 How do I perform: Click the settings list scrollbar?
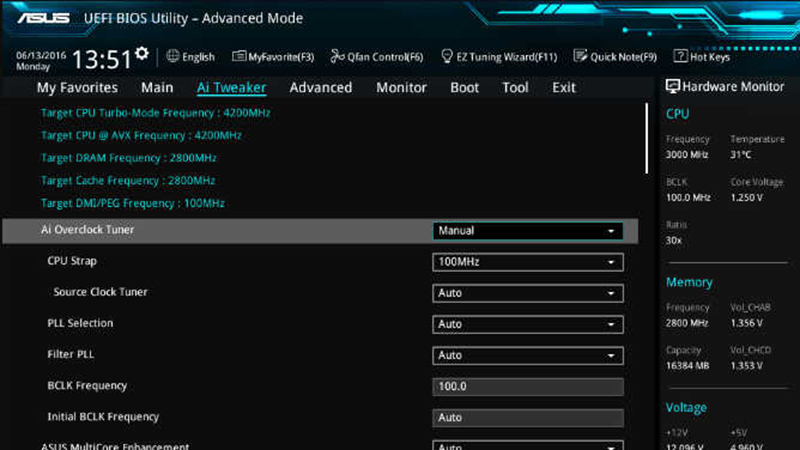click(x=646, y=138)
